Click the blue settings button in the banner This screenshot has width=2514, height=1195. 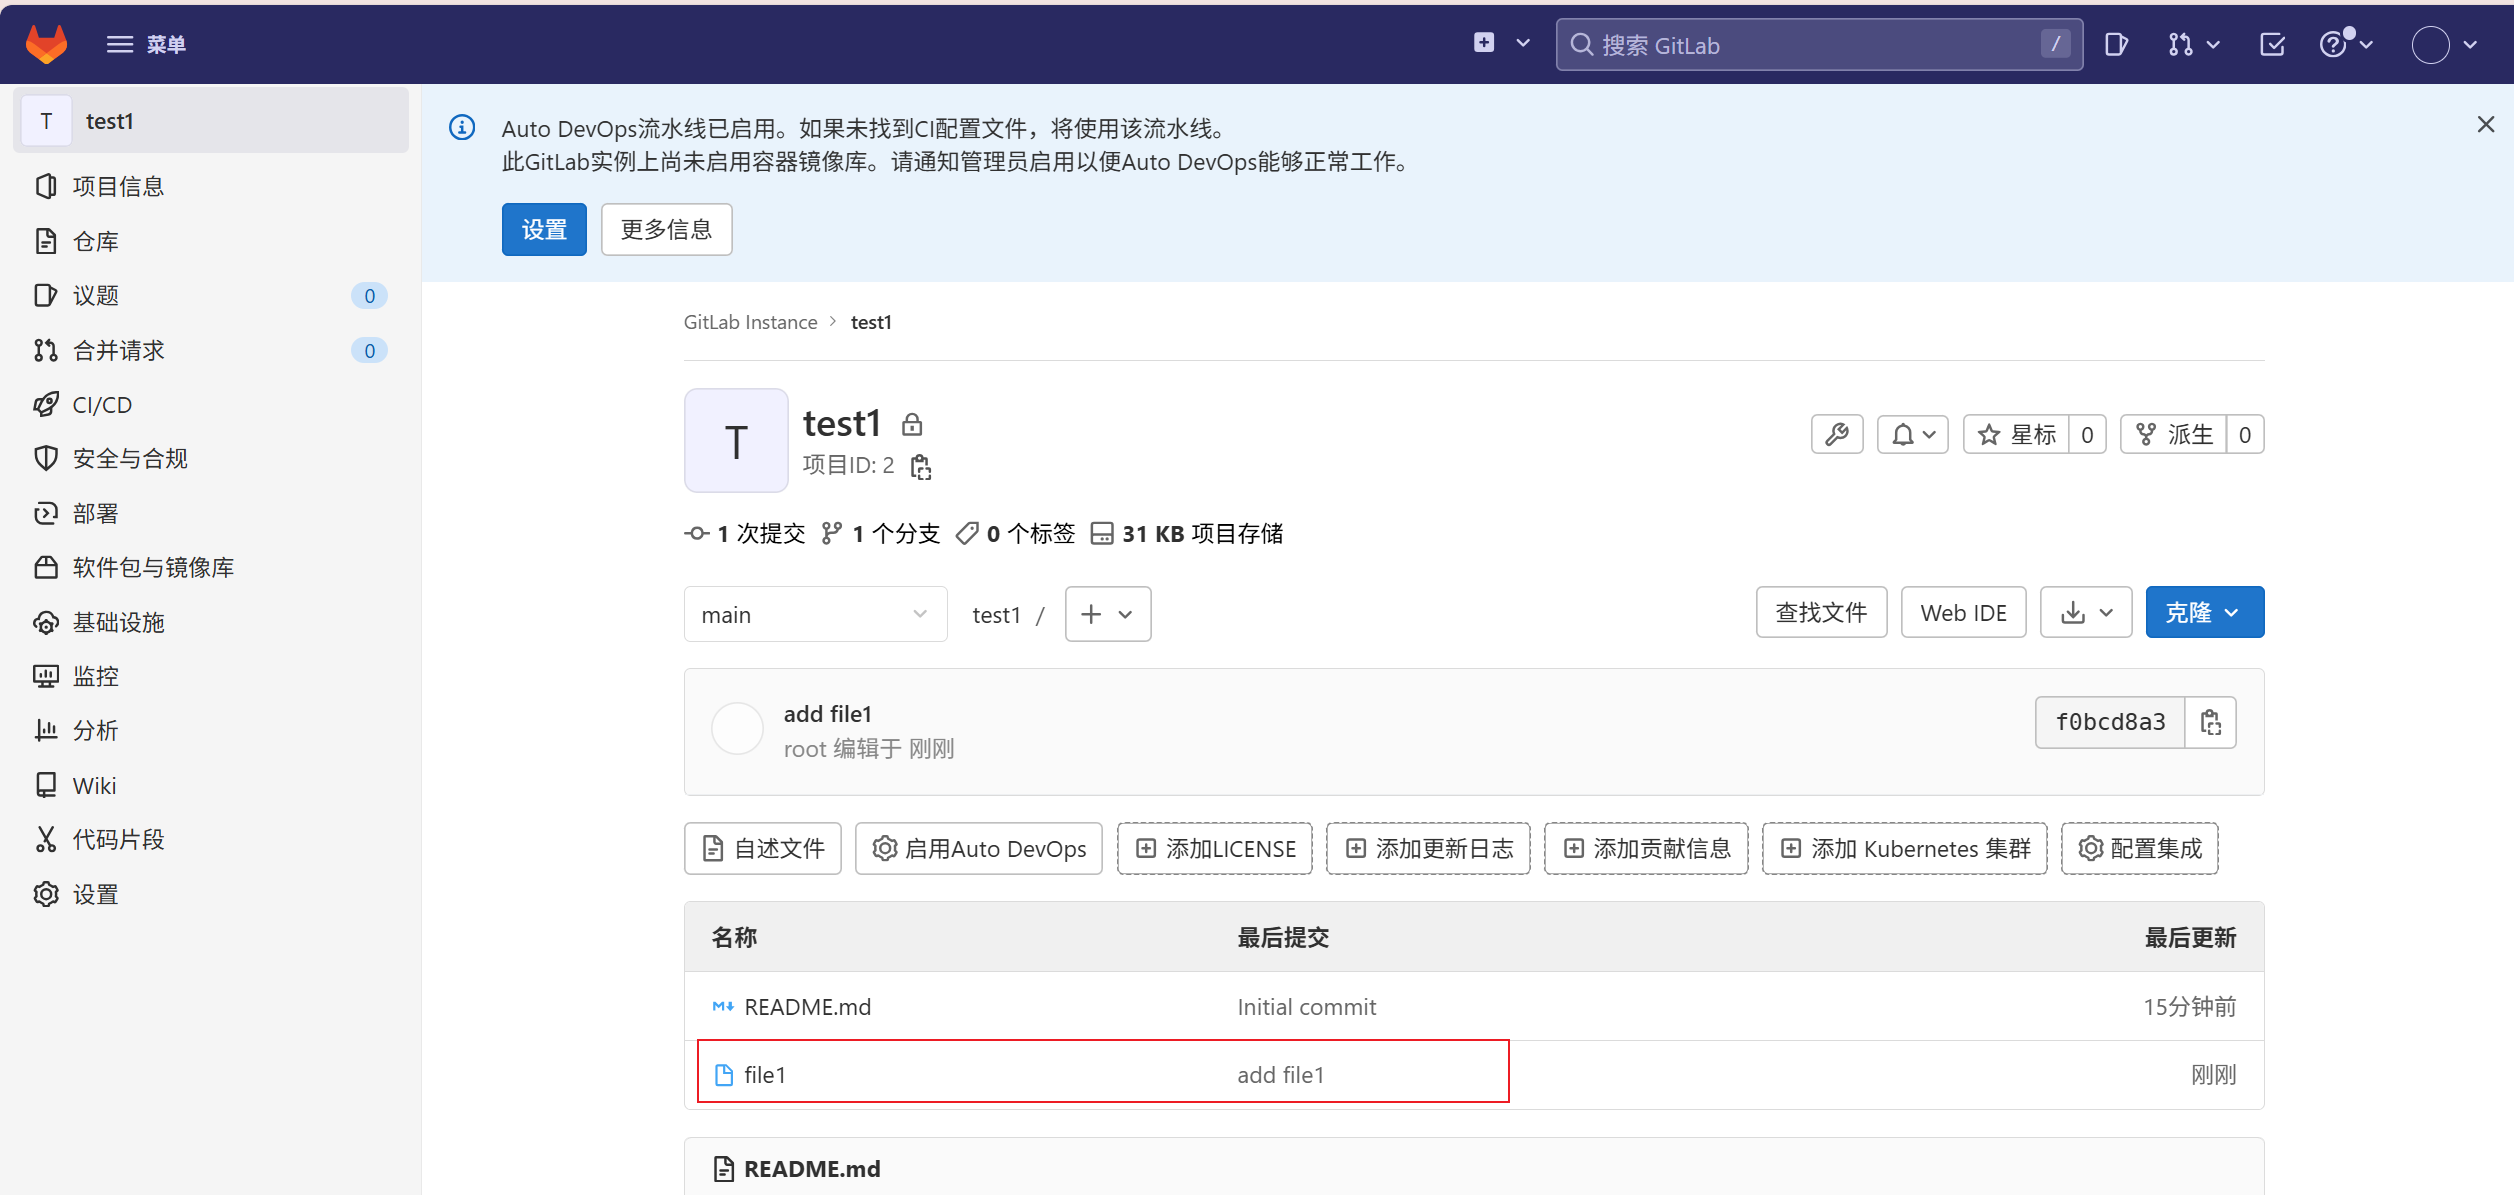click(544, 230)
